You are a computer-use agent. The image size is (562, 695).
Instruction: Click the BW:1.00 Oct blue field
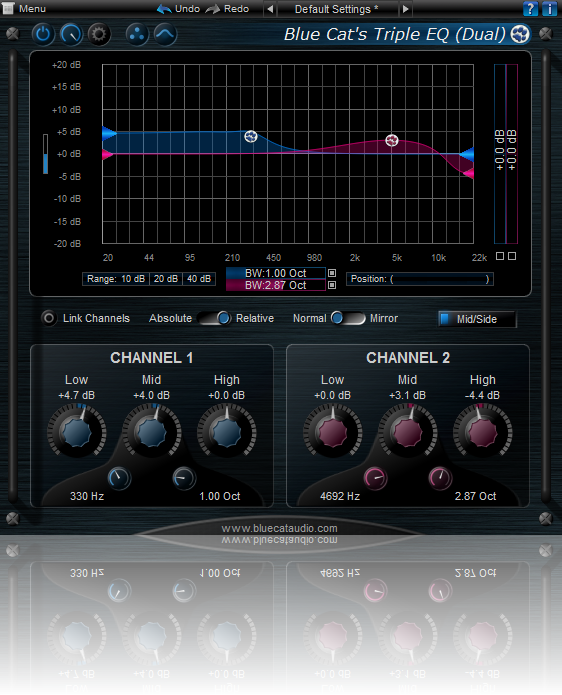(x=276, y=273)
